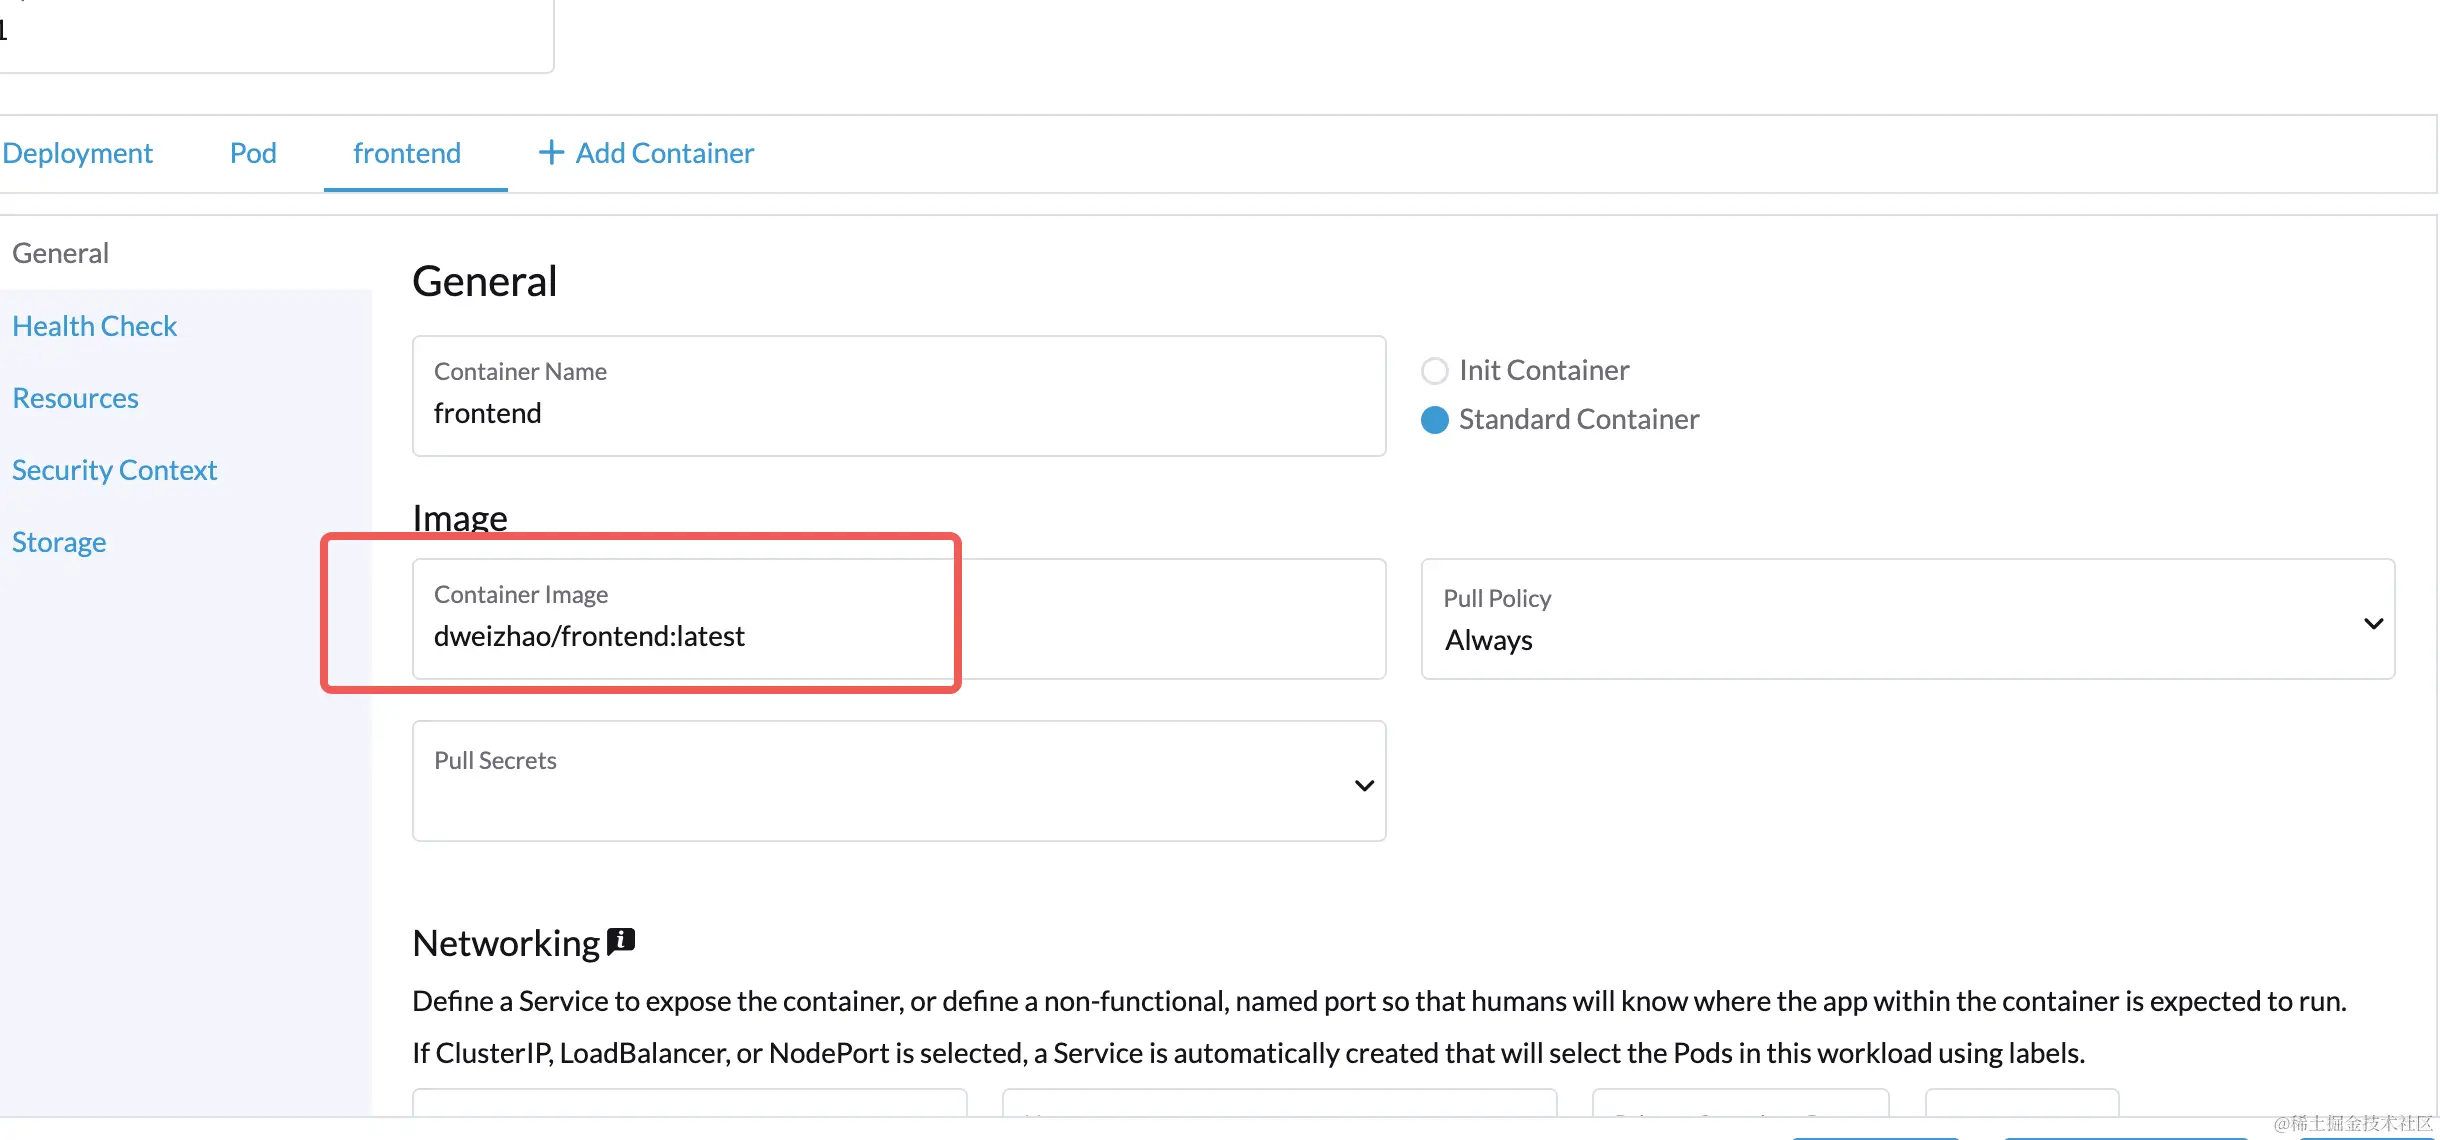Click the Networking info icon

click(x=621, y=941)
